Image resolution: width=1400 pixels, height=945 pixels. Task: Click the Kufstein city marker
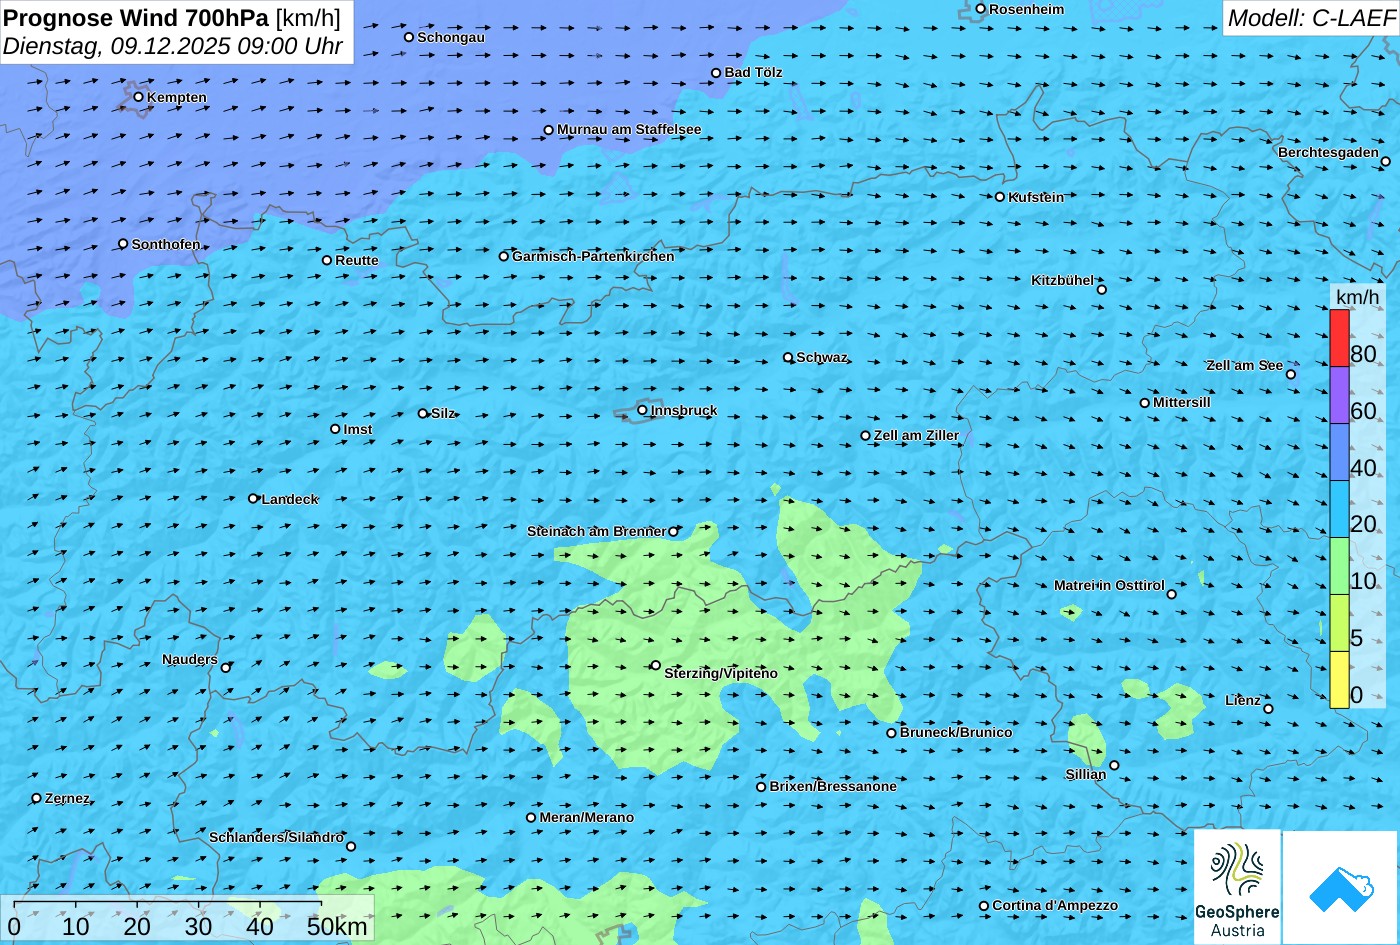(1000, 197)
